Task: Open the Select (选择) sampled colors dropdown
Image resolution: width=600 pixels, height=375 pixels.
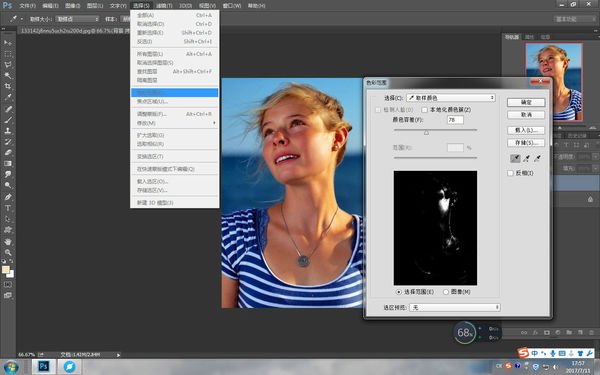Action: pos(451,98)
